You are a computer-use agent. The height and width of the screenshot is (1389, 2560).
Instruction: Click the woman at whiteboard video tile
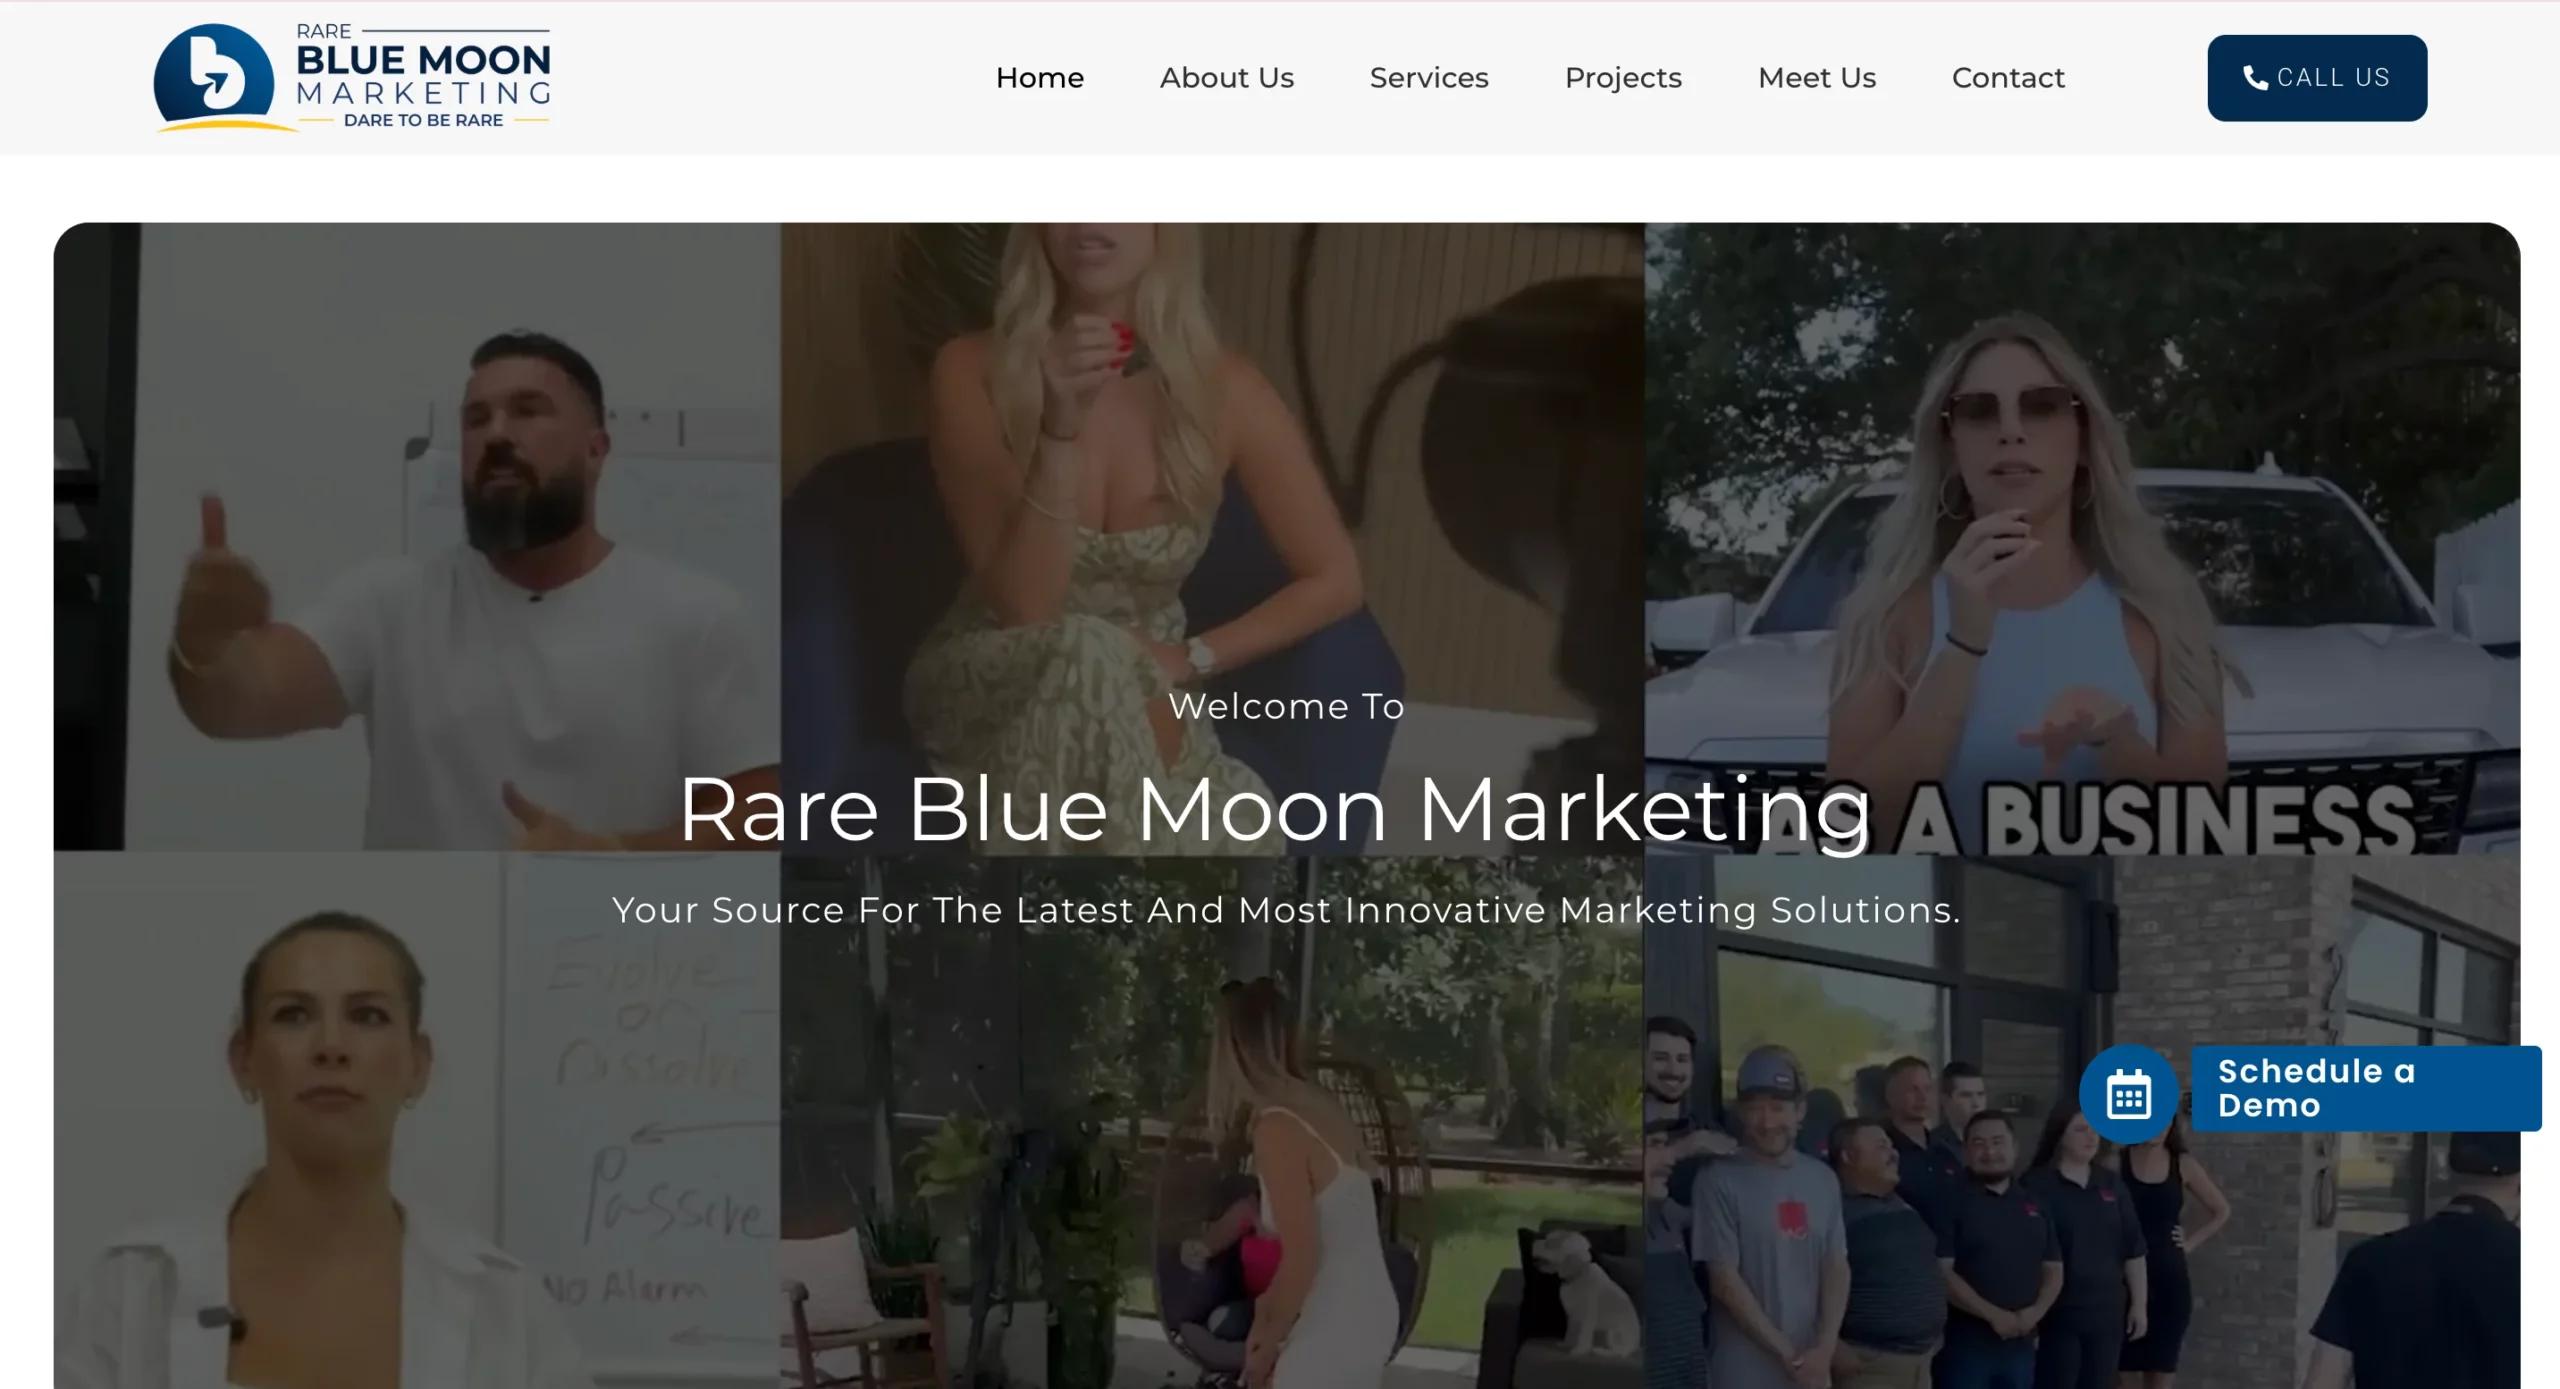(x=417, y=1120)
